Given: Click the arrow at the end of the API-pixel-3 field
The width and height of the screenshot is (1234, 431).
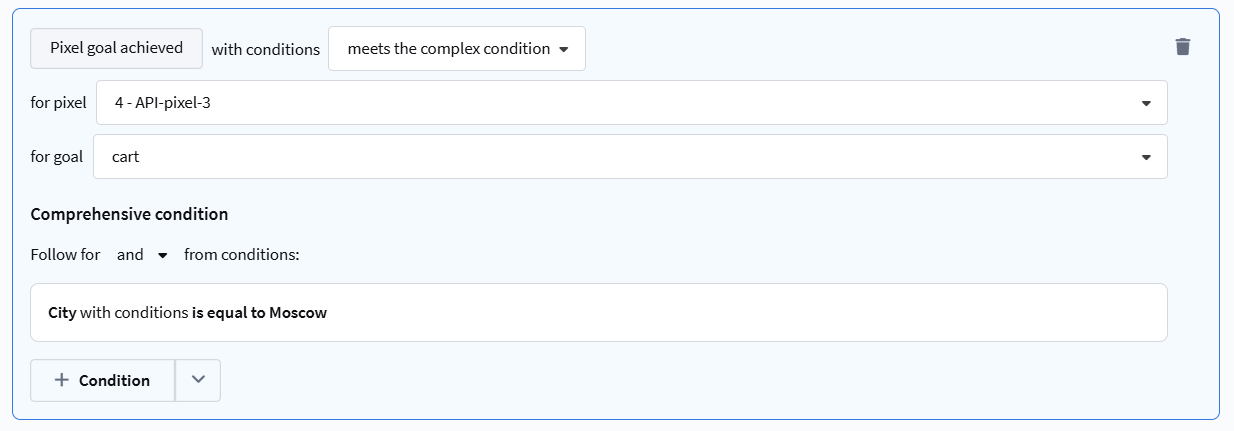Looking at the screenshot, I should click(1146, 103).
